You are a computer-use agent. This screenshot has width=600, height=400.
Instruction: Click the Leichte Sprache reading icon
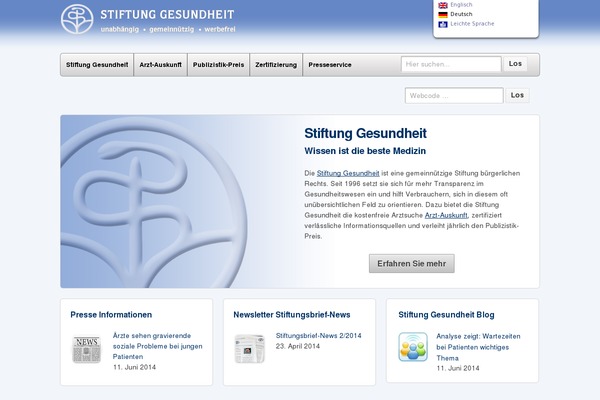coord(443,24)
